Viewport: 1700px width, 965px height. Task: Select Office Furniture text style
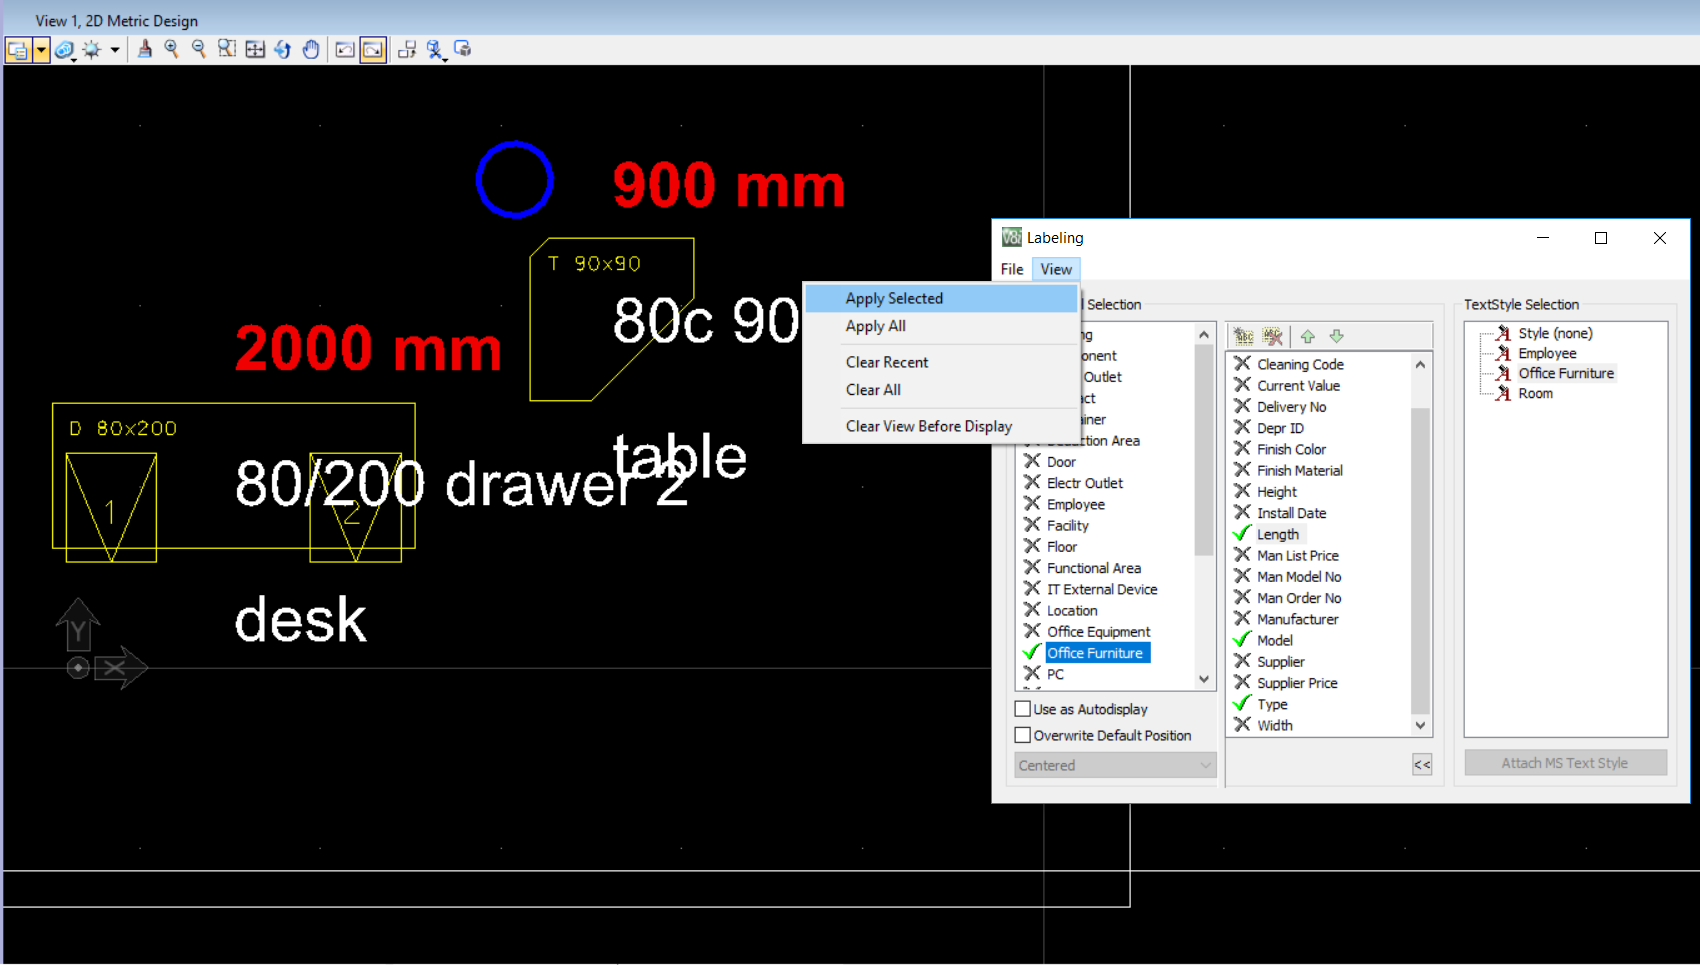[1566, 373]
